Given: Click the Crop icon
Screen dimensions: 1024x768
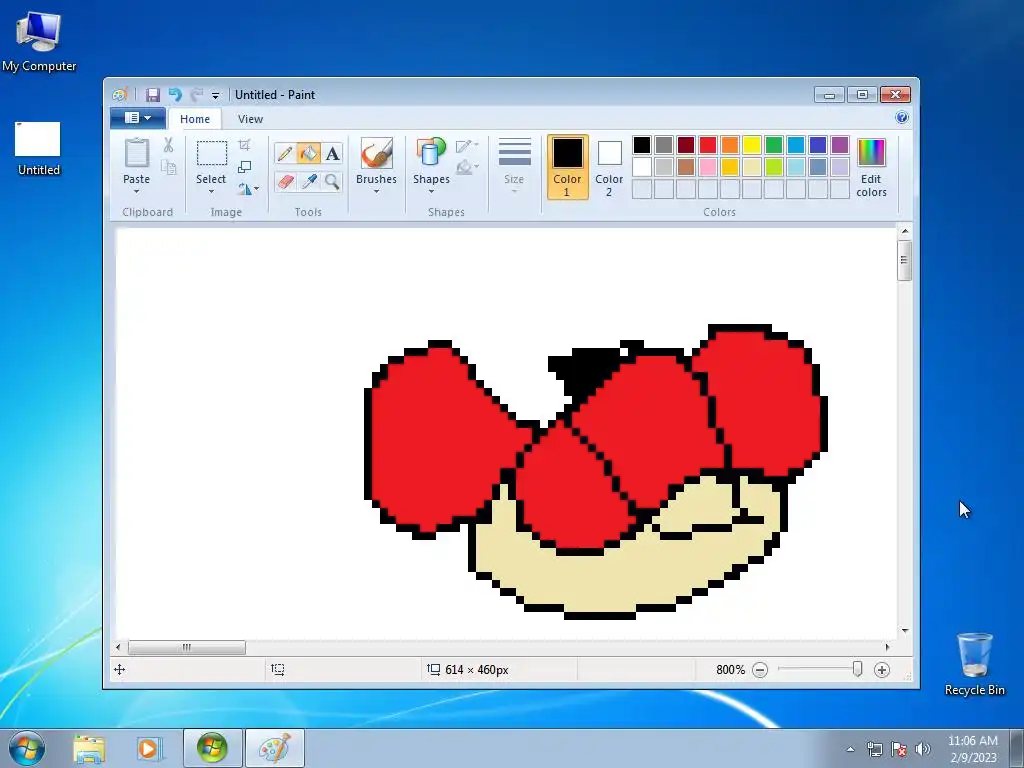Looking at the screenshot, I should (x=244, y=145).
